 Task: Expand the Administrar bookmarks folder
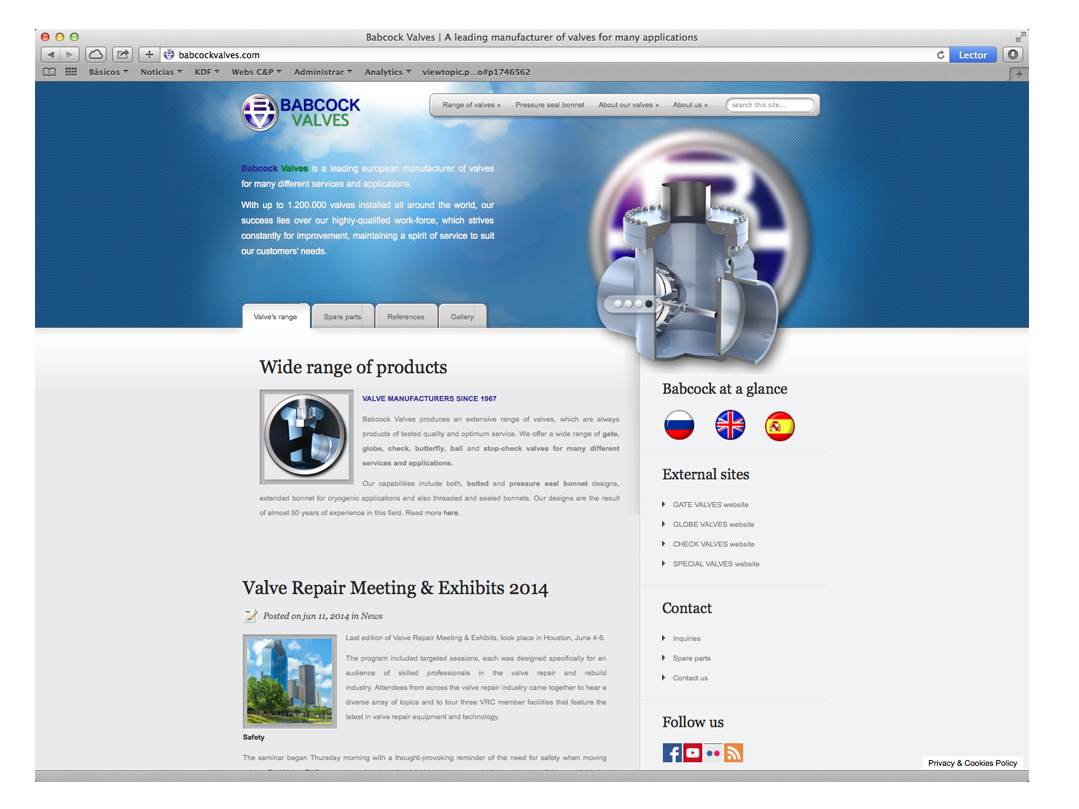pos(323,72)
